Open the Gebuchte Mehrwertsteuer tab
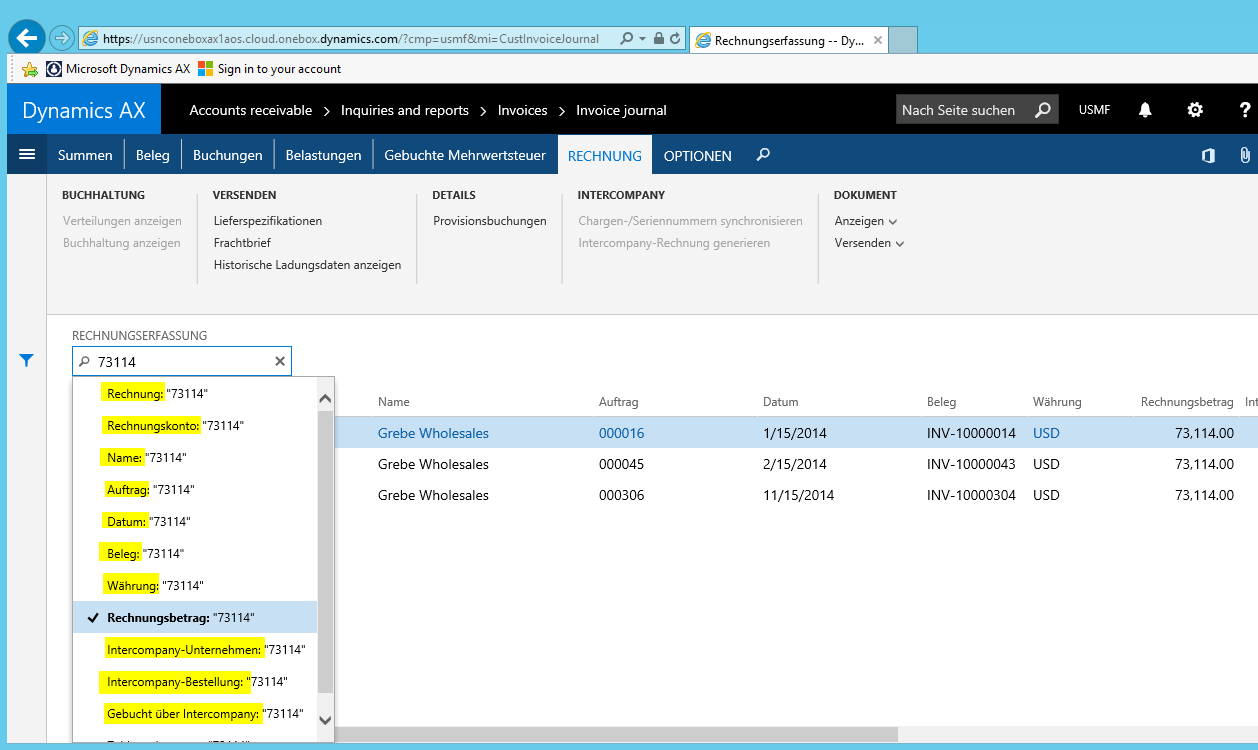The height and width of the screenshot is (750, 1258). pos(465,155)
